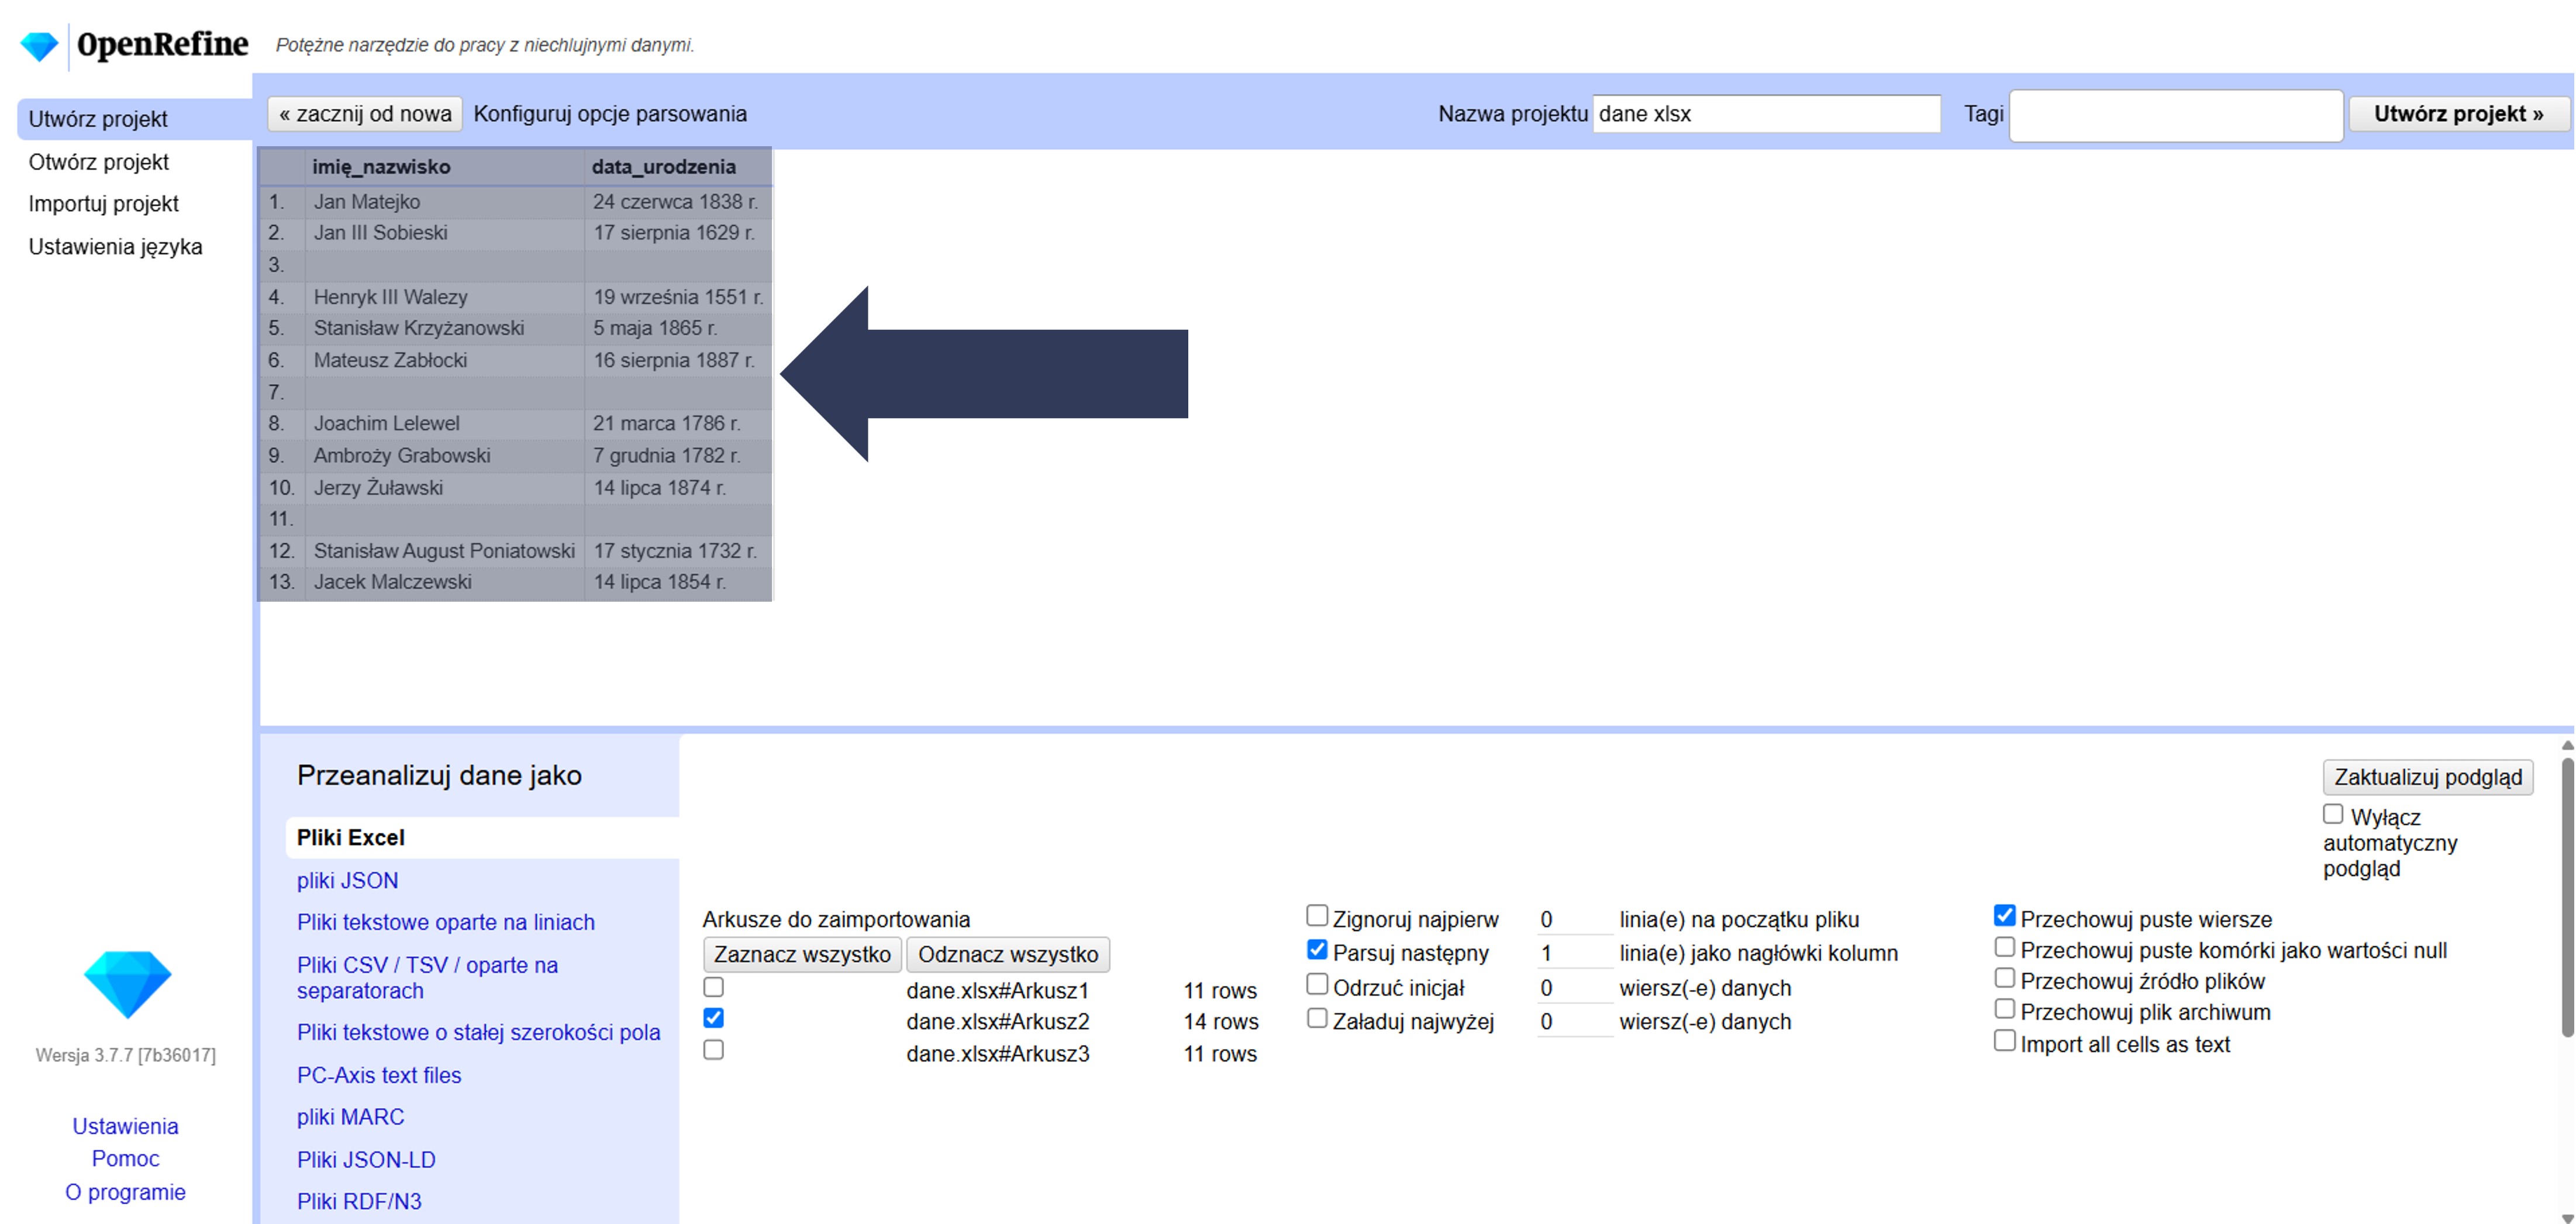Check Zignoruj najpierw option
The image size is (2576, 1224).
(1317, 915)
